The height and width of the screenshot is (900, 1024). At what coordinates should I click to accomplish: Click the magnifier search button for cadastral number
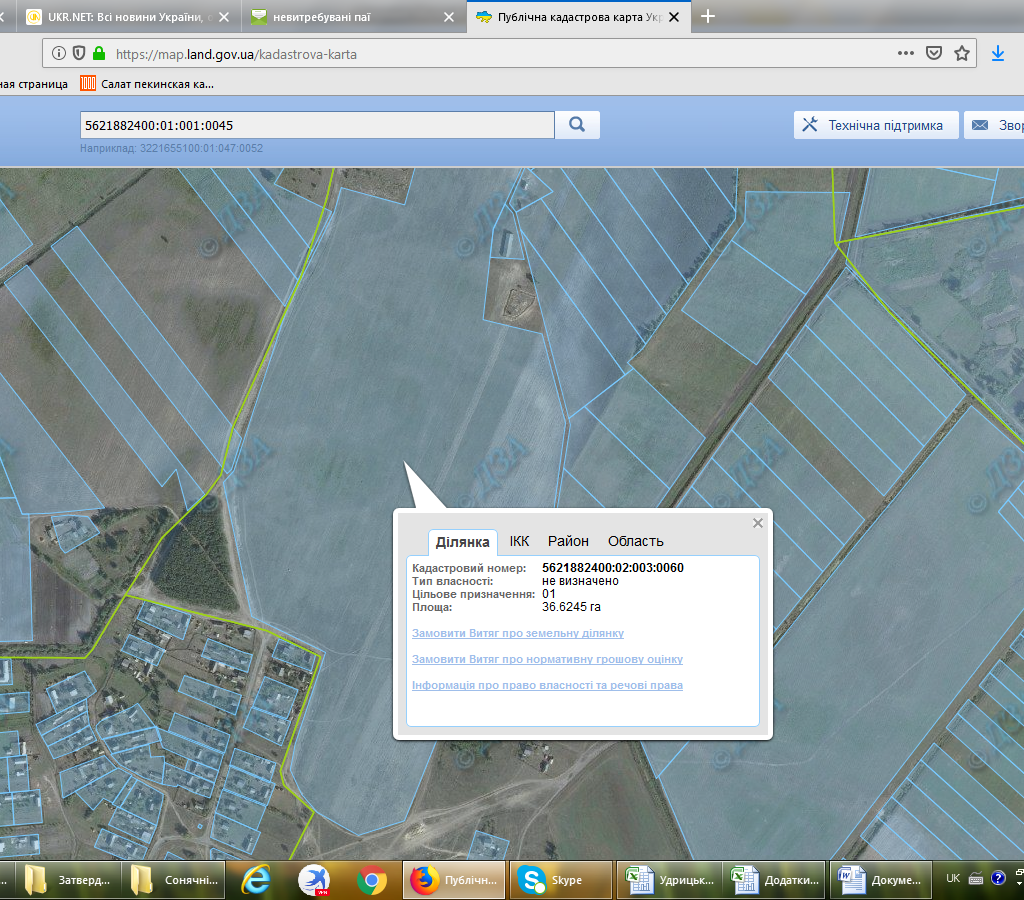point(577,125)
